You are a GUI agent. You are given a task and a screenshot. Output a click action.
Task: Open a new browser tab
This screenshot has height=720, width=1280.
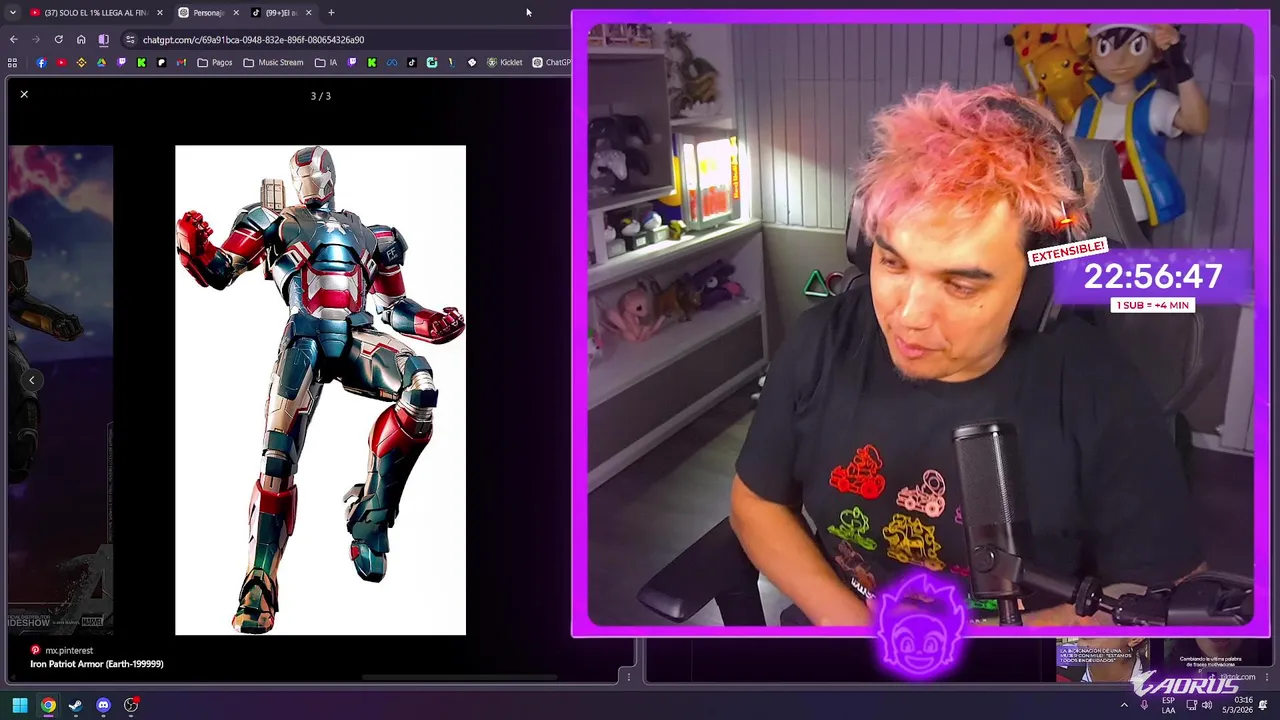(x=331, y=12)
